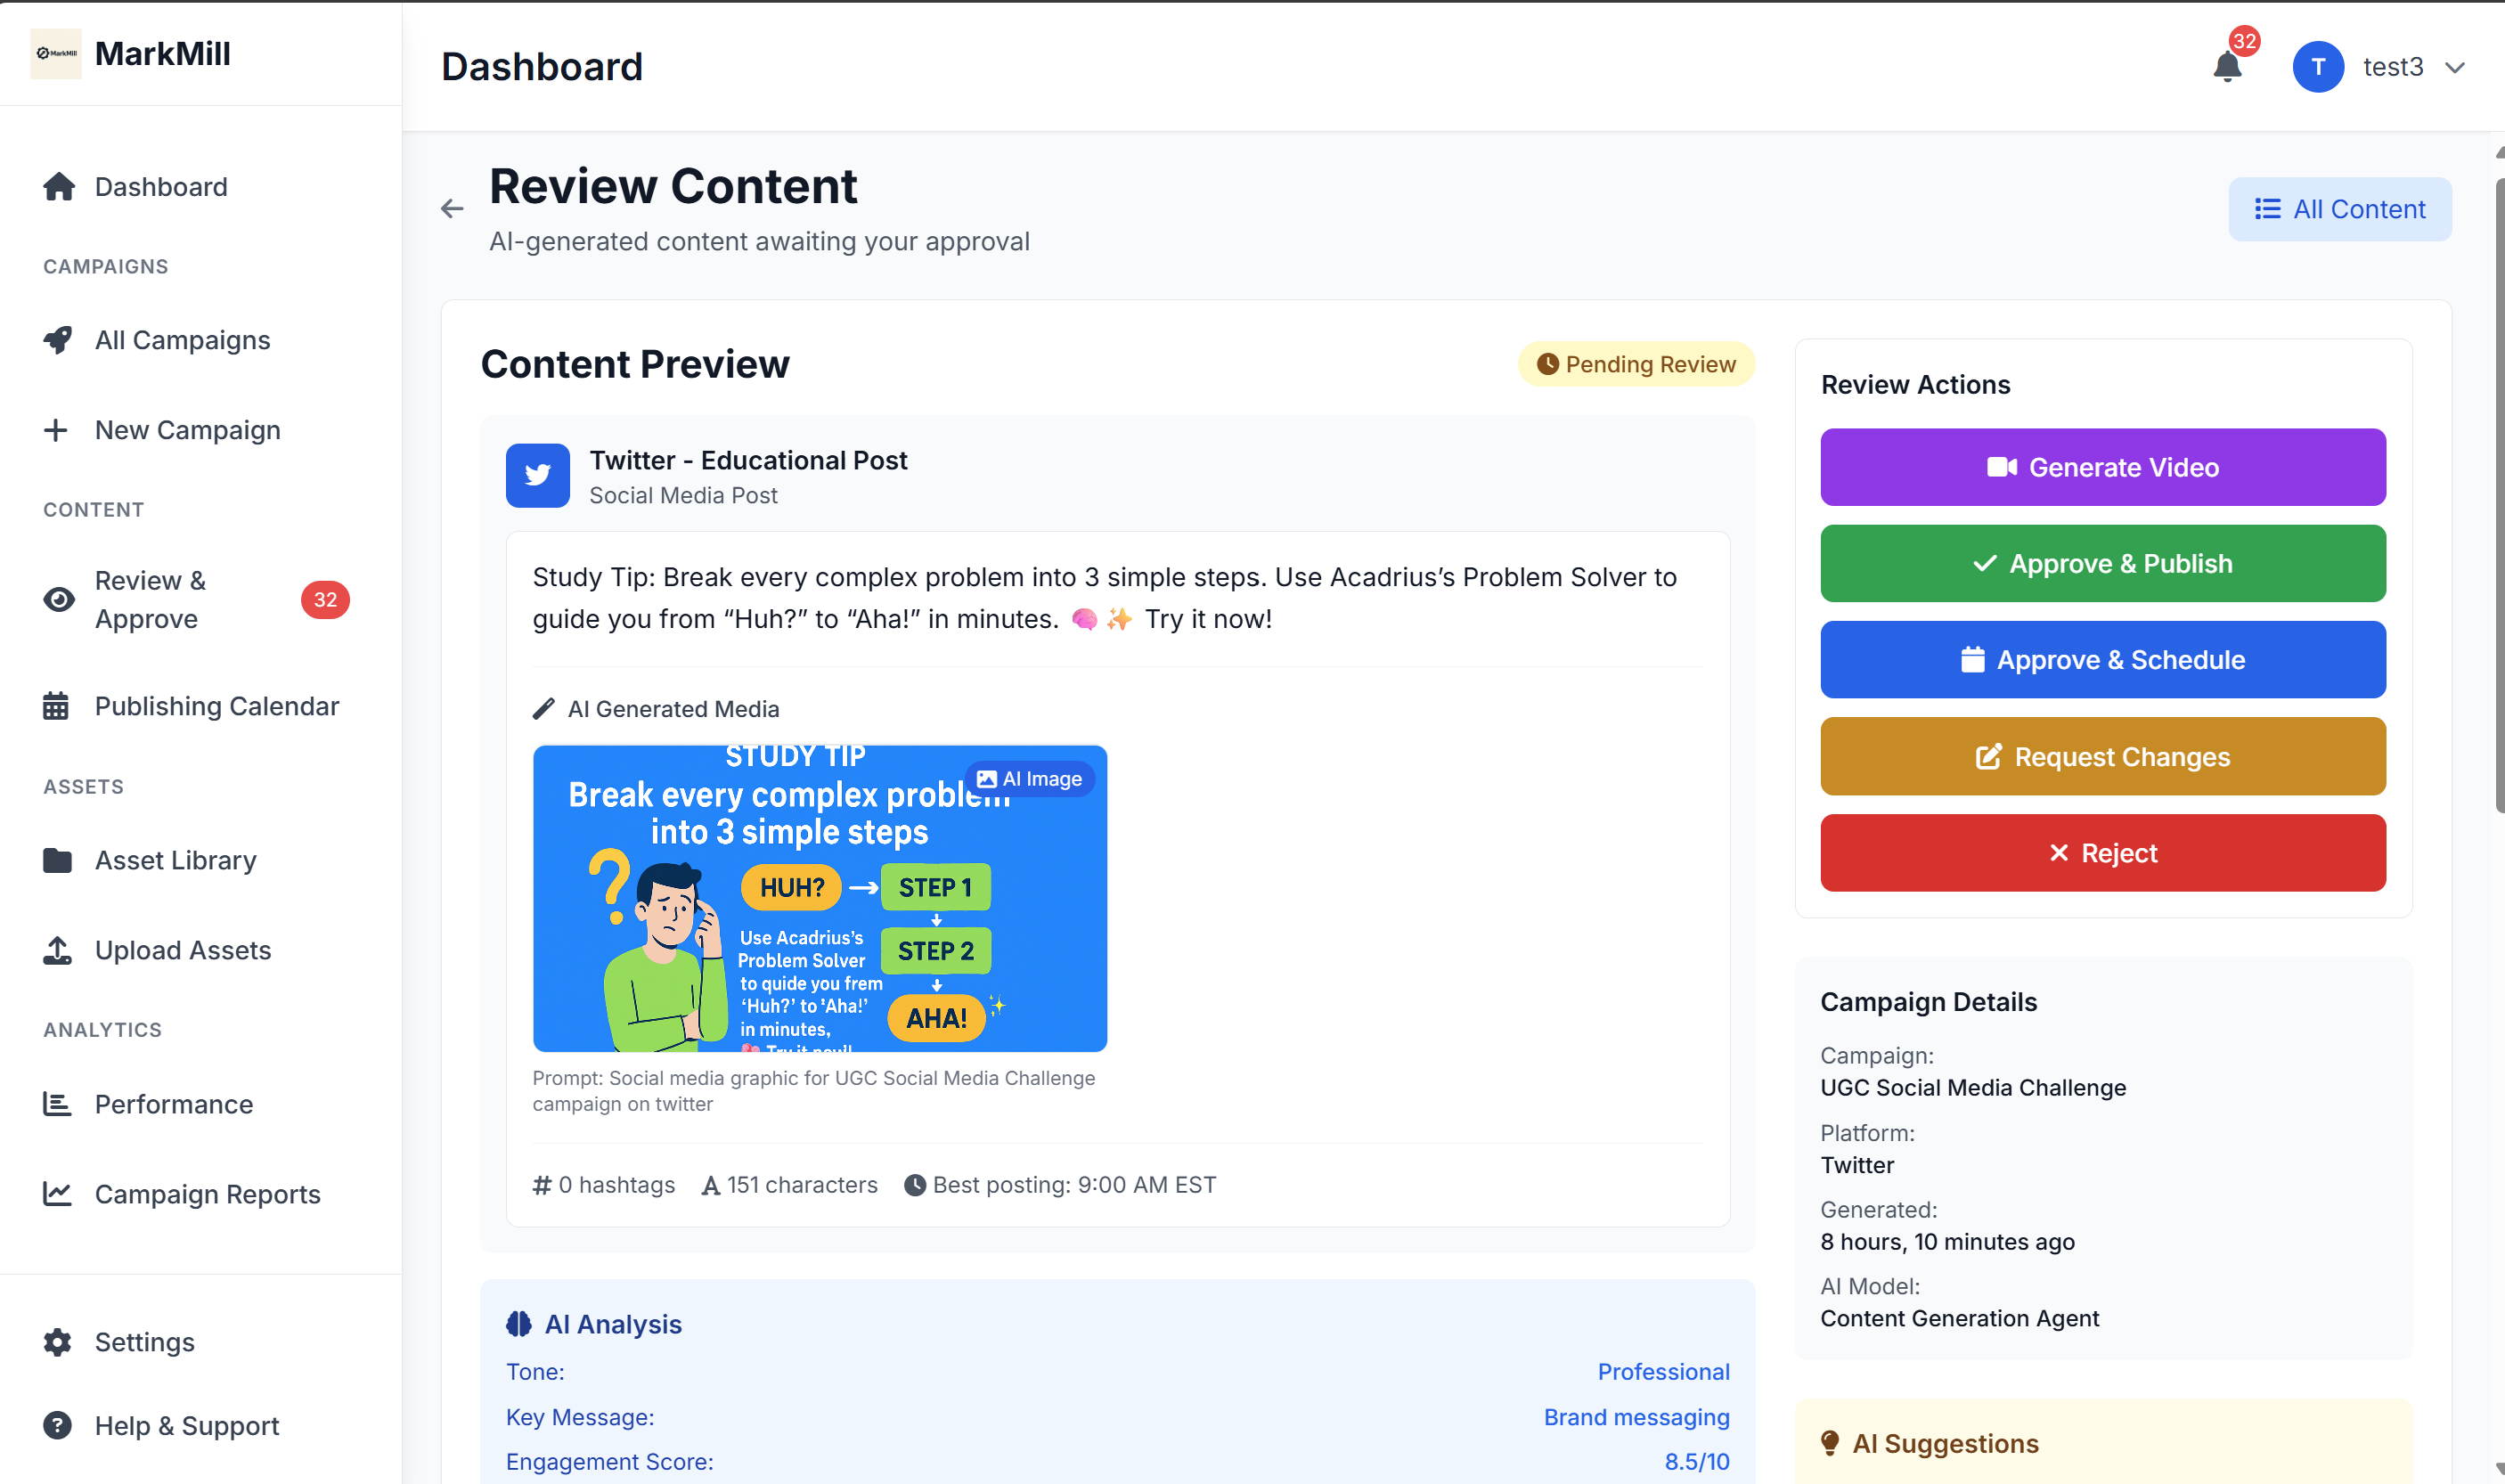Click the notification bell icon
This screenshot has height=1484, width=2505.
coord(2226,67)
